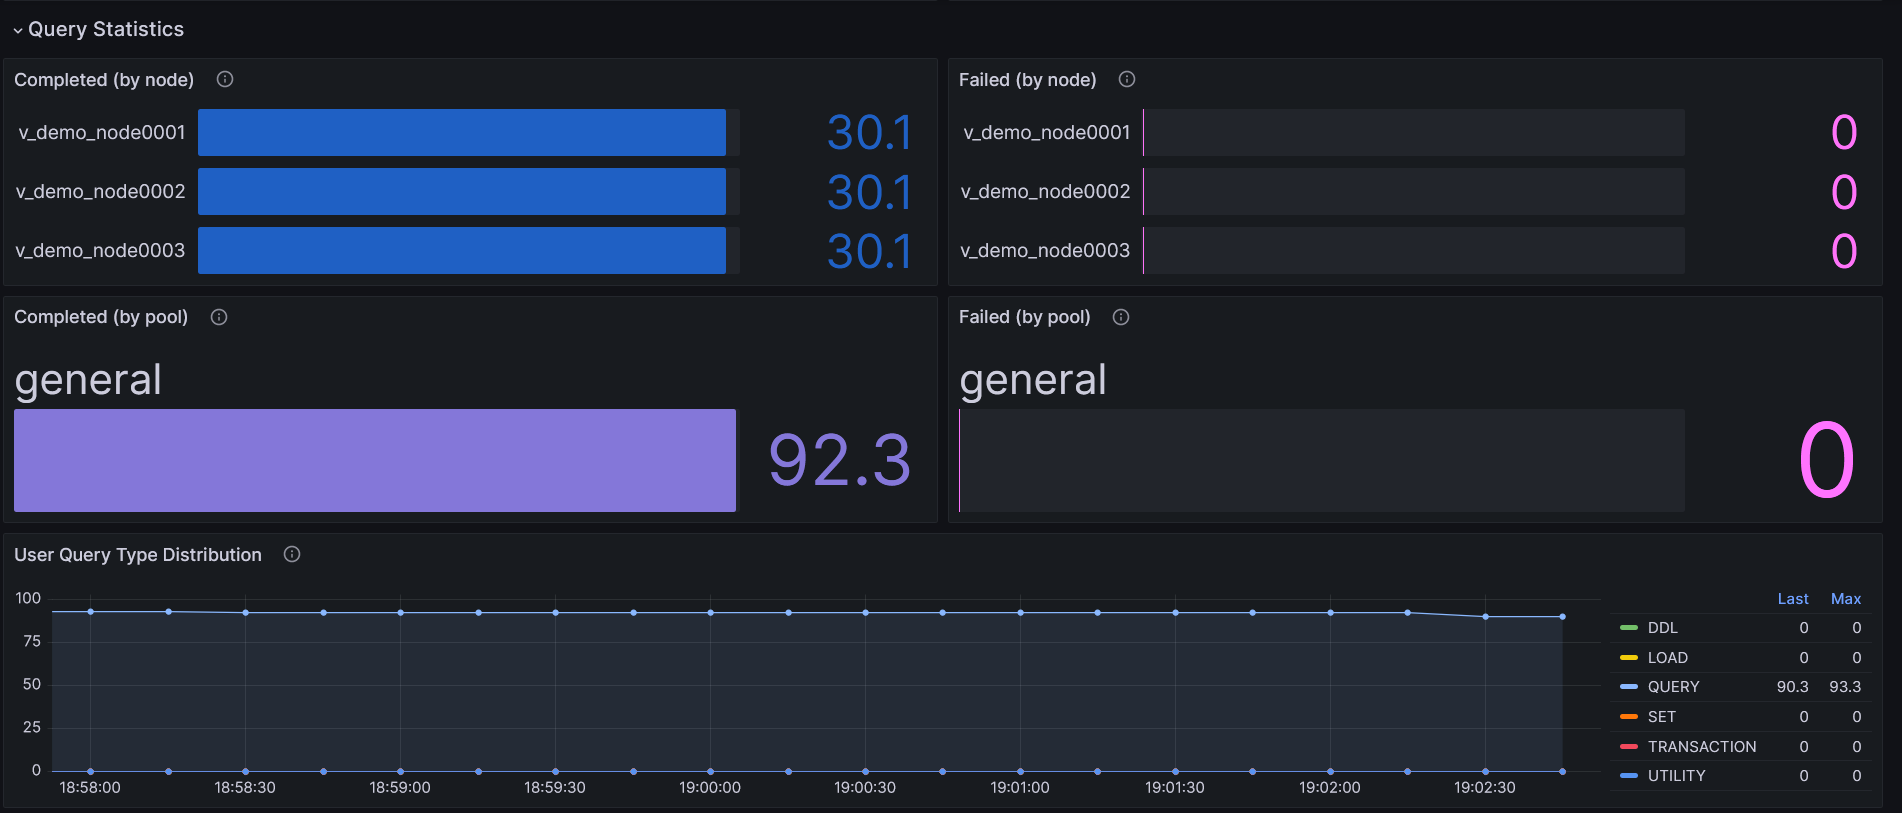Collapse the Query Statistics row

tap(98, 29)
